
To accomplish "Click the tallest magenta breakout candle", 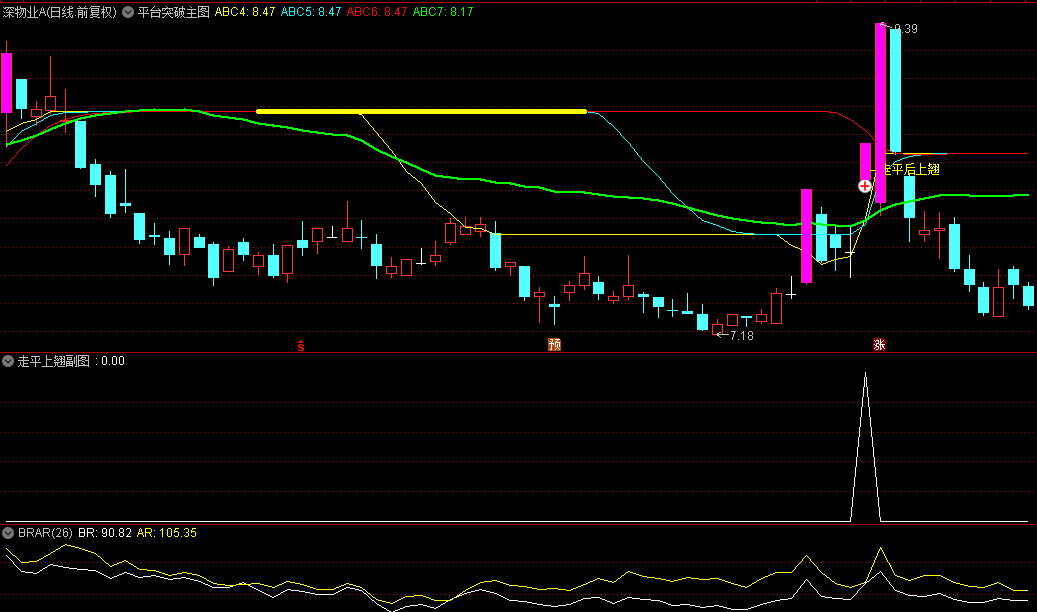I will [x=880, y=113].
